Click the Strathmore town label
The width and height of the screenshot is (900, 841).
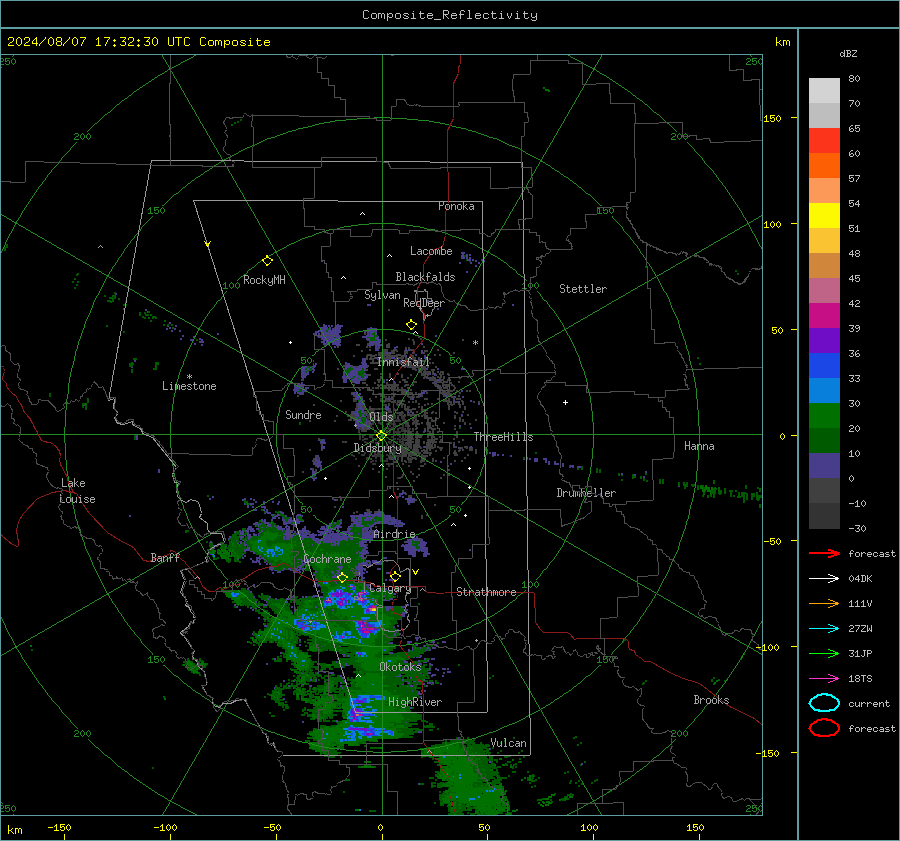coord(486,592)
